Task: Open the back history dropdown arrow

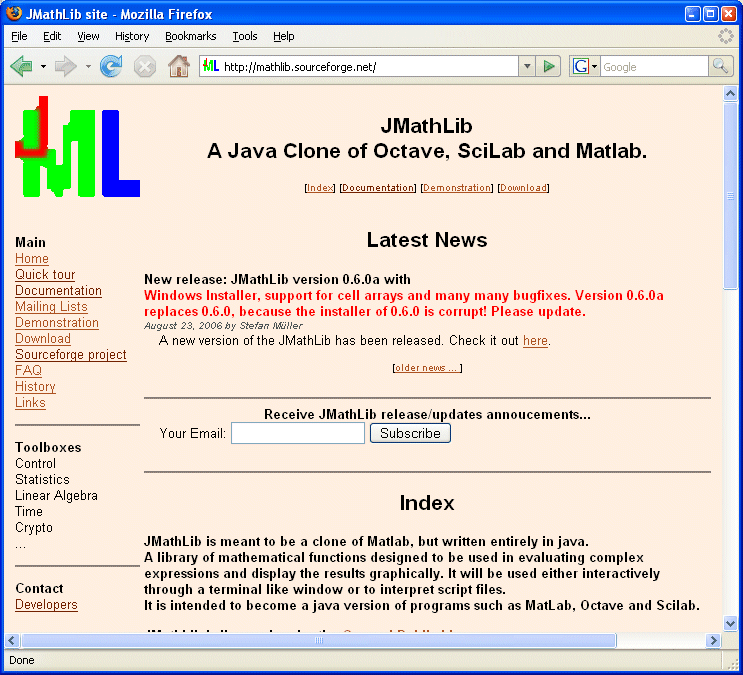Action: pos(43,67)
